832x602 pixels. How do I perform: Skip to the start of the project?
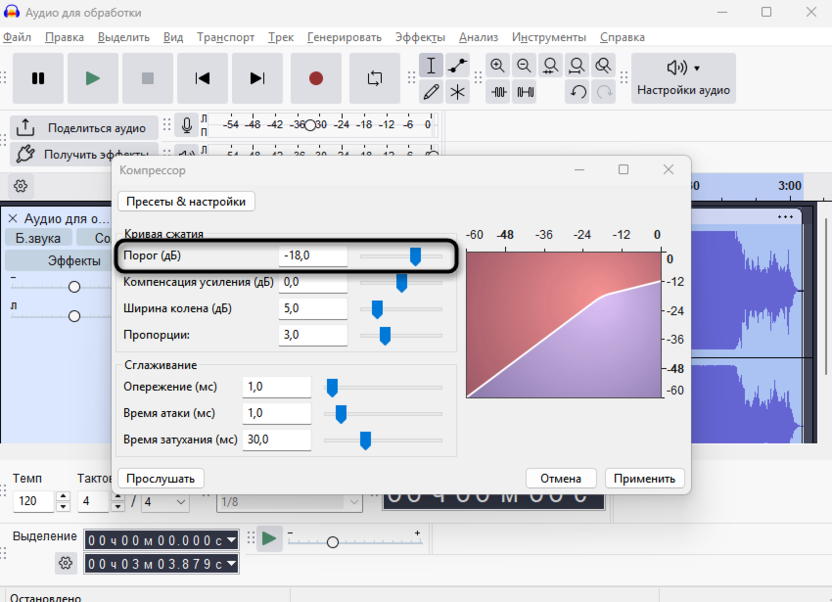pyautogui.click(x=203, y=78)
